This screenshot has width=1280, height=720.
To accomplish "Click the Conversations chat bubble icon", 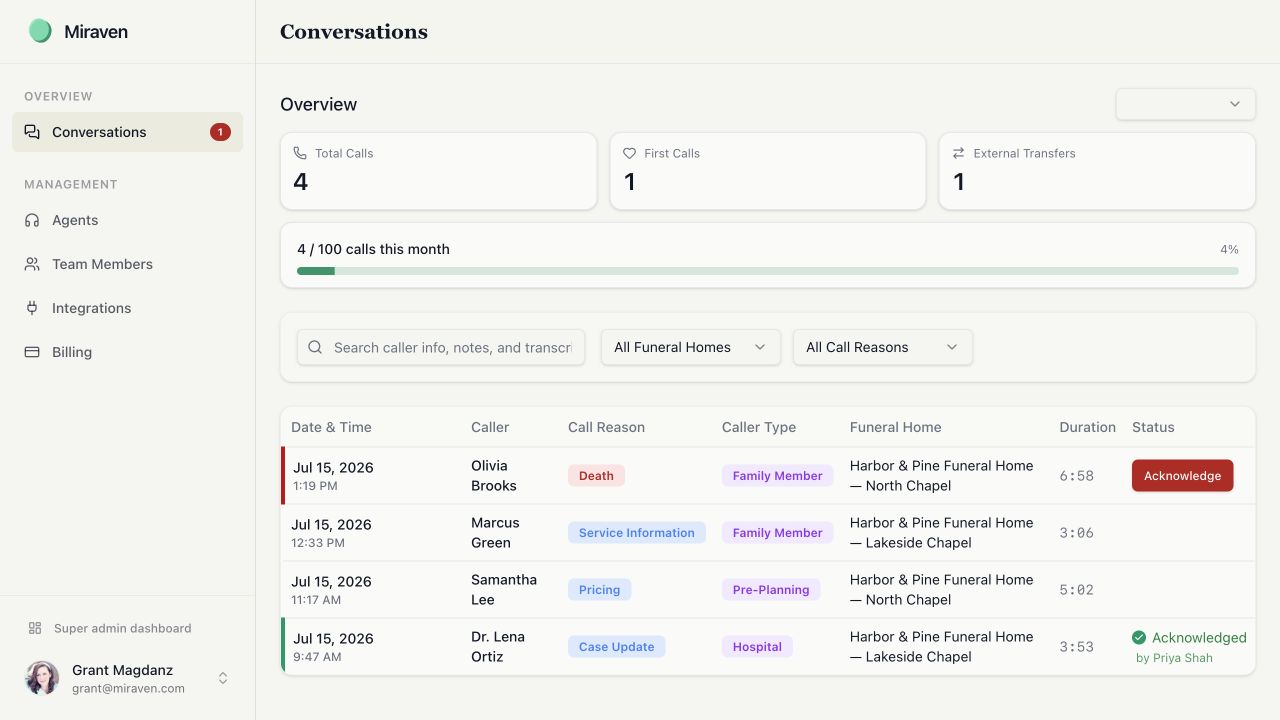I will pos(32,132).
